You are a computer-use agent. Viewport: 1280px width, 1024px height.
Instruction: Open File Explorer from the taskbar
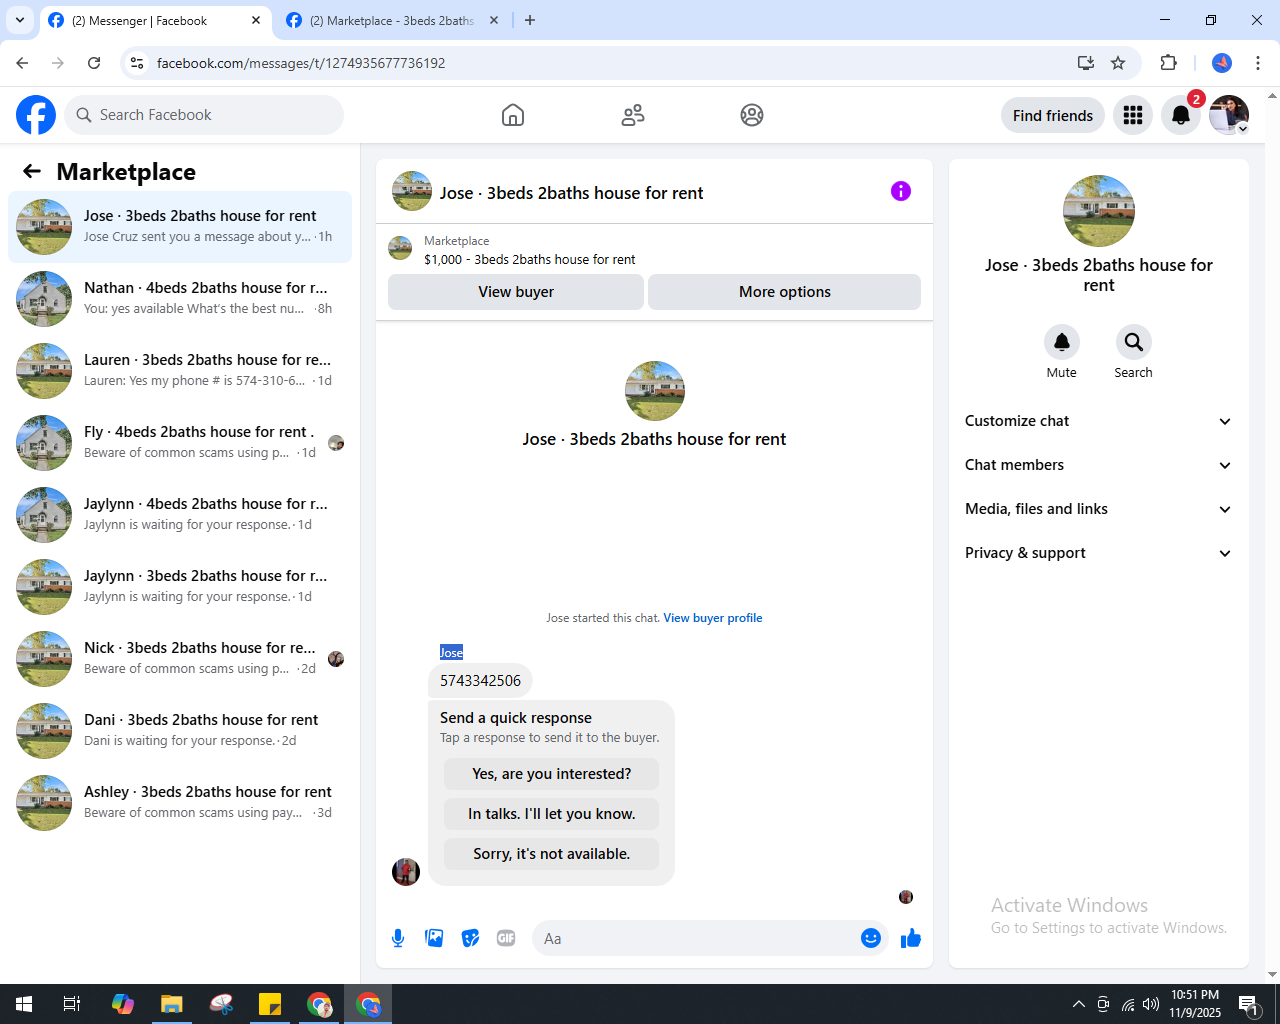pos(172,1004)
